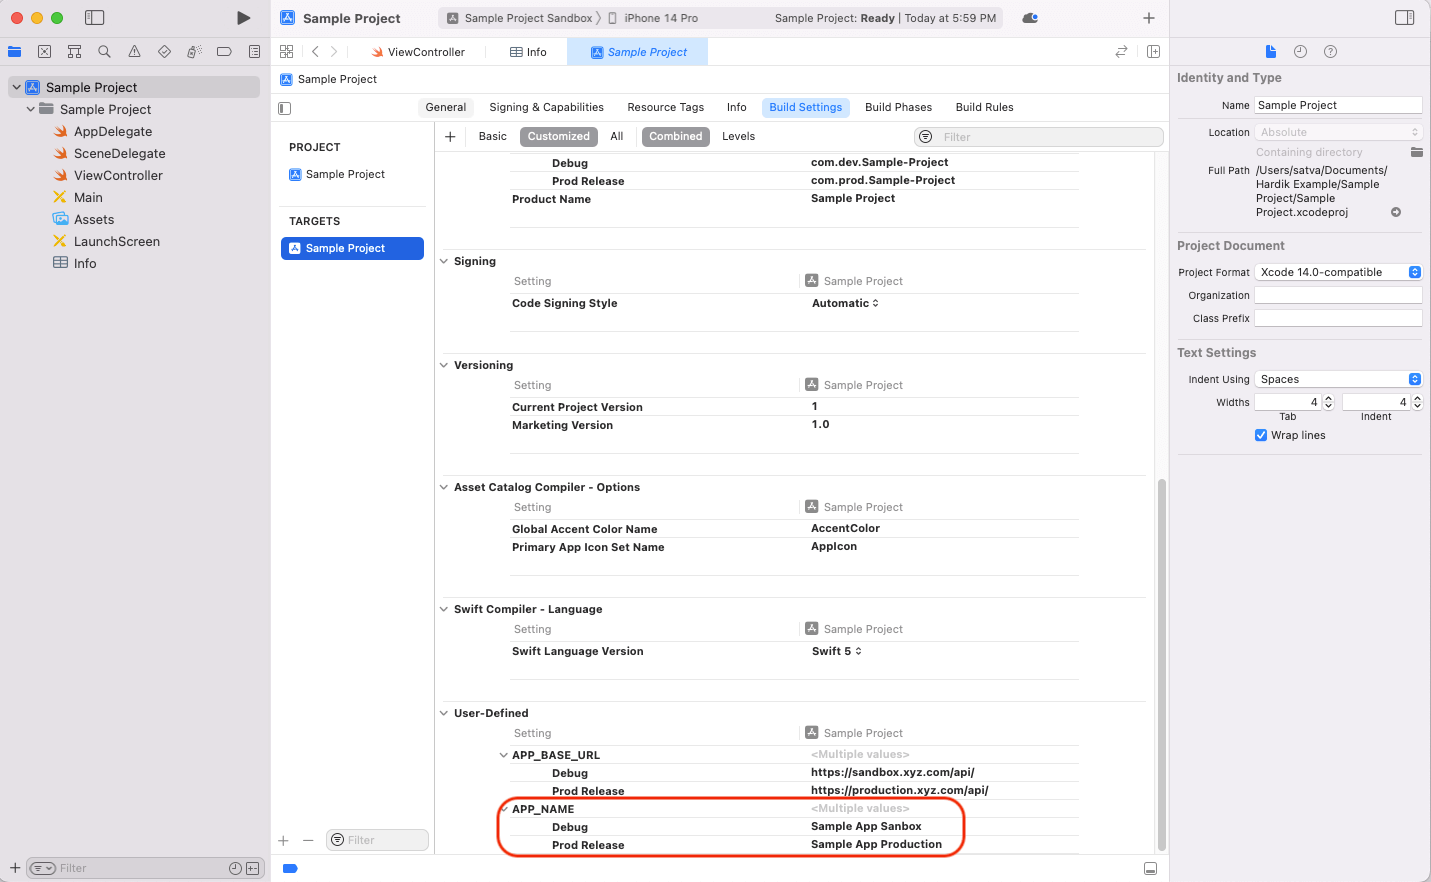The height and width of the screenshot is (882, 1431).
Task: Open AppDelegate file in navigator
Action: pyautogui.click(x=113, y=131)
